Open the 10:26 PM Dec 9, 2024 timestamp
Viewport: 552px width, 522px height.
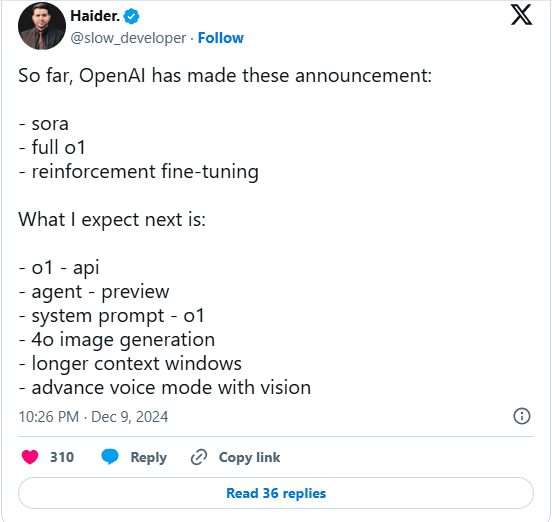point(93,417)
